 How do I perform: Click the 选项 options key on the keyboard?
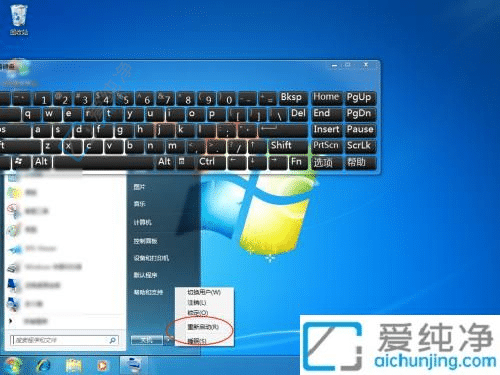tap(327, 162)
